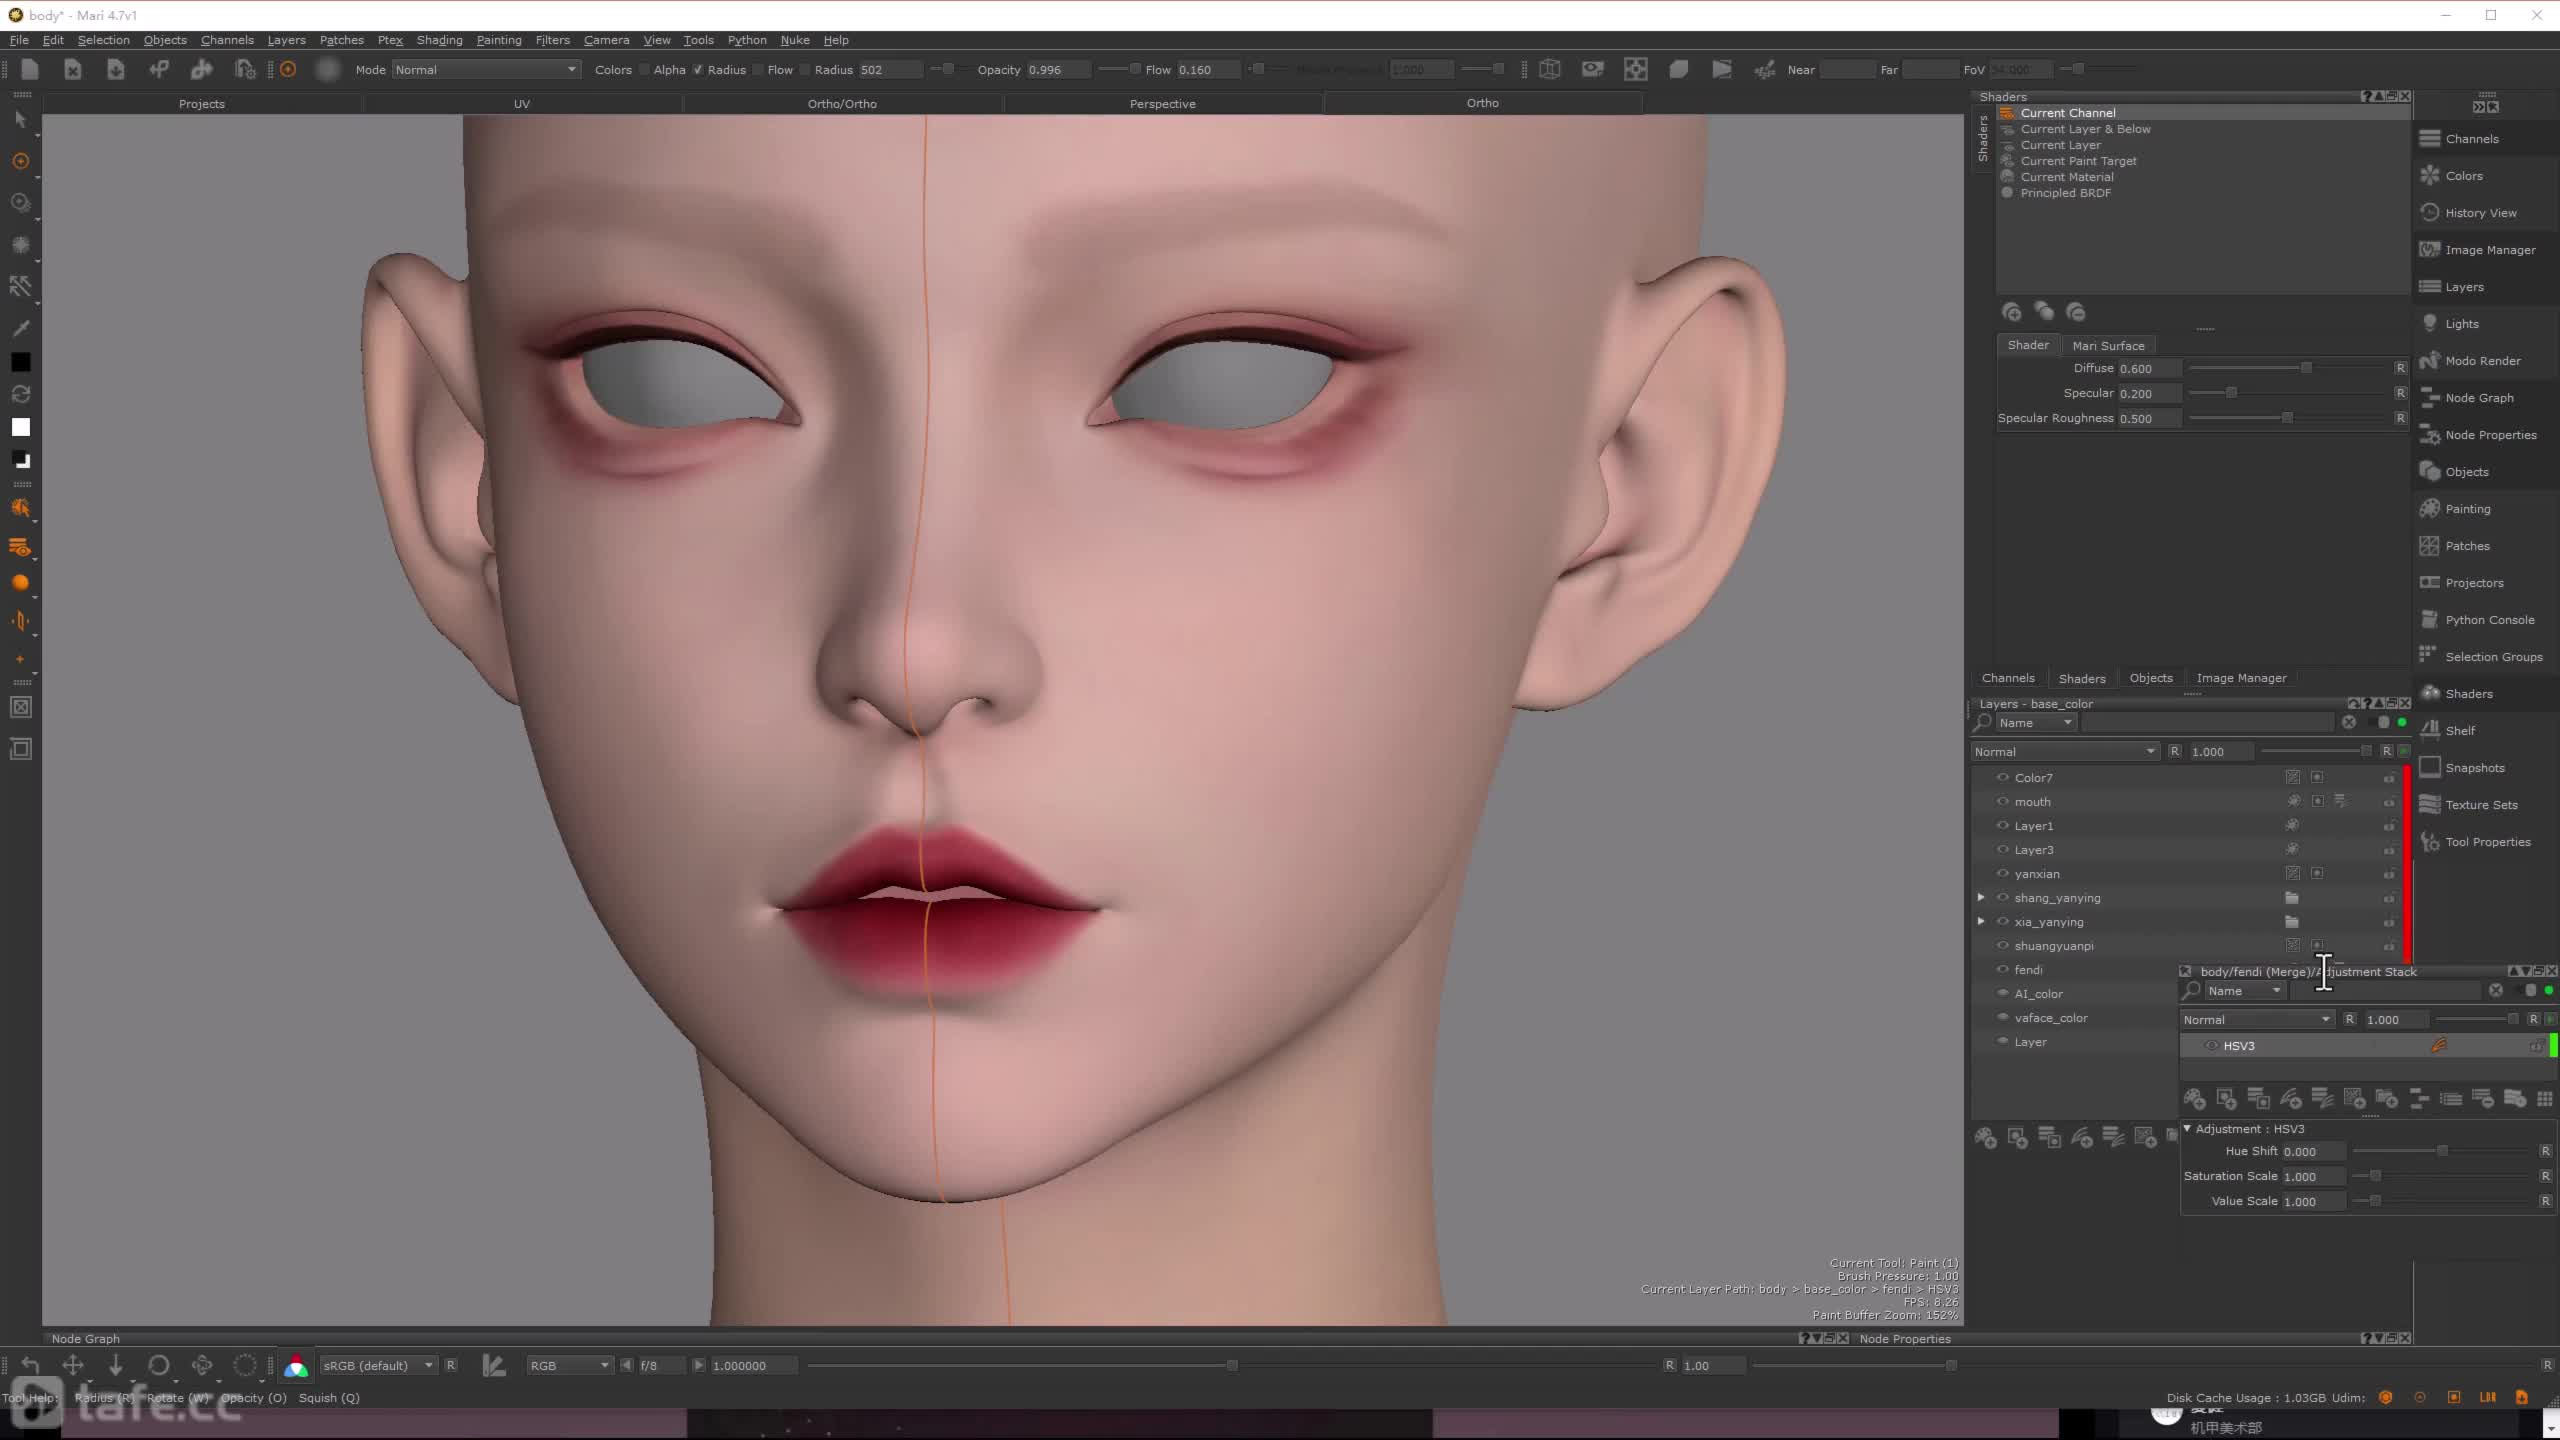Click the Radius value input field
Viewport: 2560px width, 1440px height.
click(890, 70)
